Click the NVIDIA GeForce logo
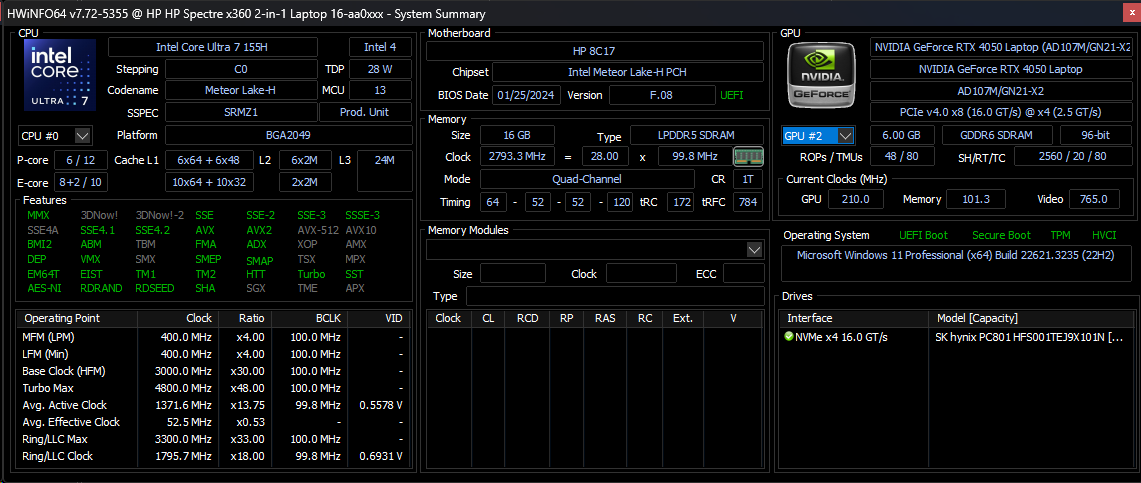Screen dimensions: 1141x483 pyautogui.click(x=822, y=74)
